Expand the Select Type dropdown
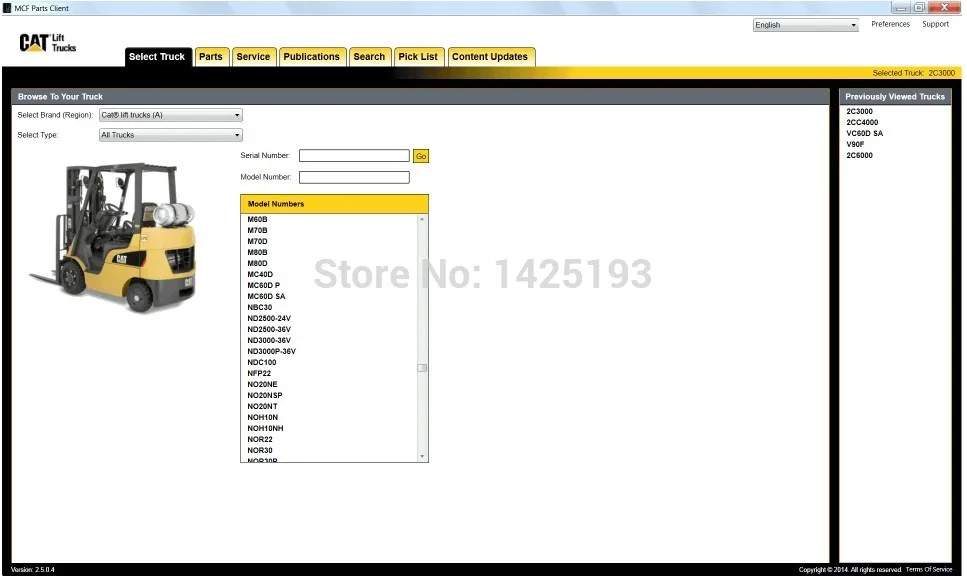967x576 pixels. [171, 135]
